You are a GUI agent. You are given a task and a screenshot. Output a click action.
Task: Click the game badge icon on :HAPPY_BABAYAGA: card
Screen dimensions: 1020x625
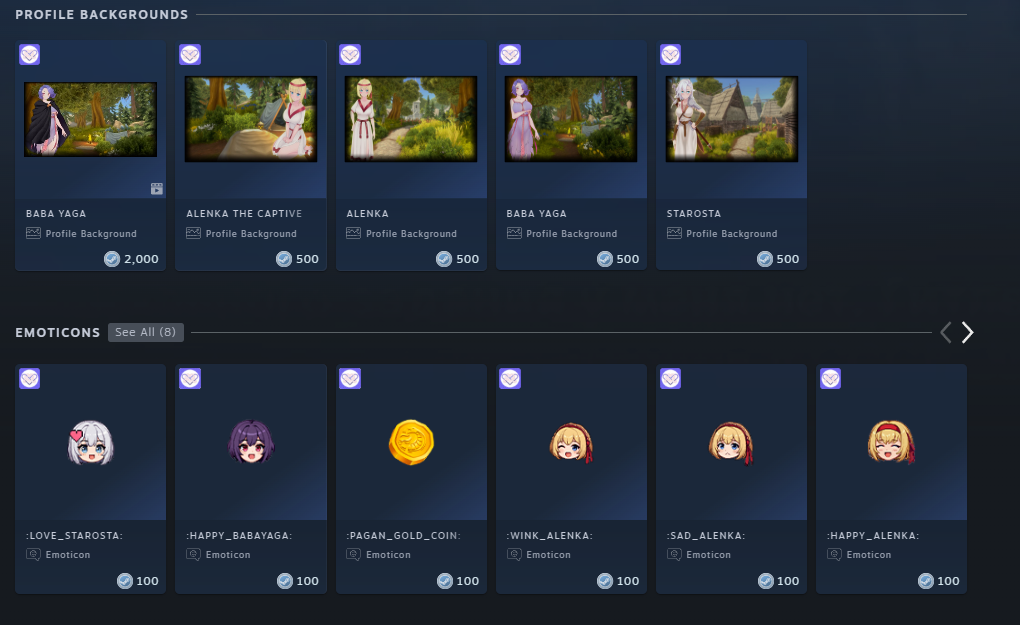[x=190, y=379]
